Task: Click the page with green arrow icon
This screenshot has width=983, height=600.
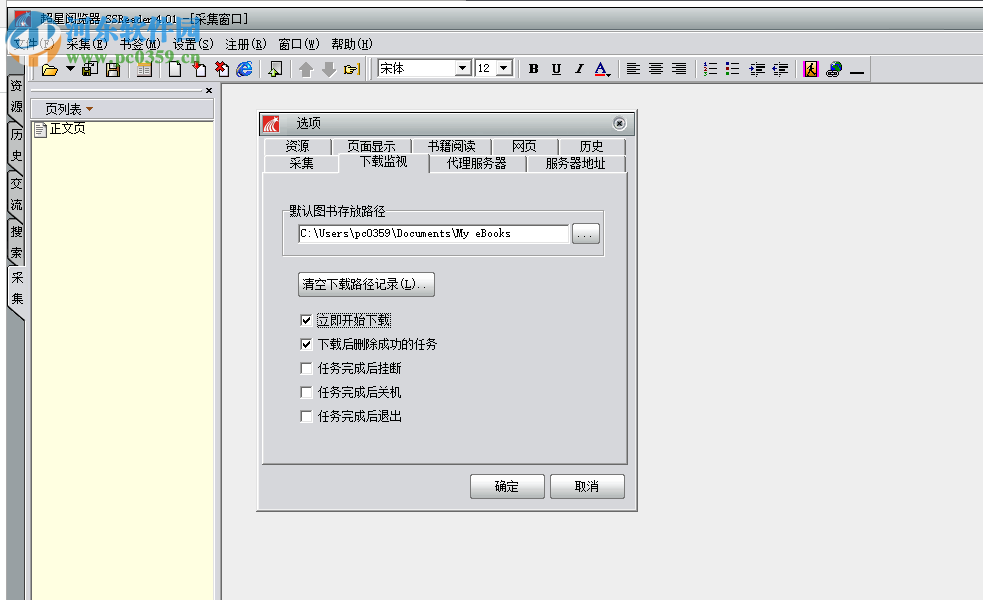Action: [275, 69]
